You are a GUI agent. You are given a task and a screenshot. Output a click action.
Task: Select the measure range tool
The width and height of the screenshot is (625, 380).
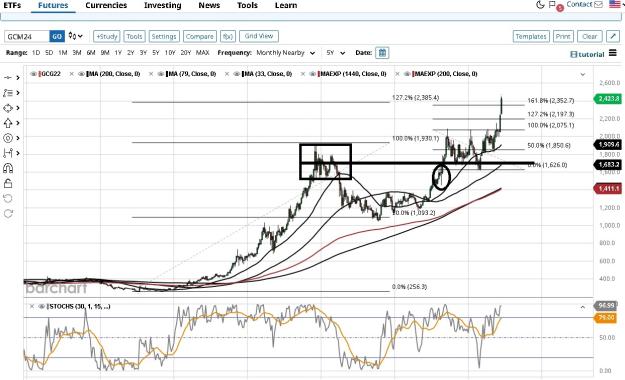click(8, 153)
